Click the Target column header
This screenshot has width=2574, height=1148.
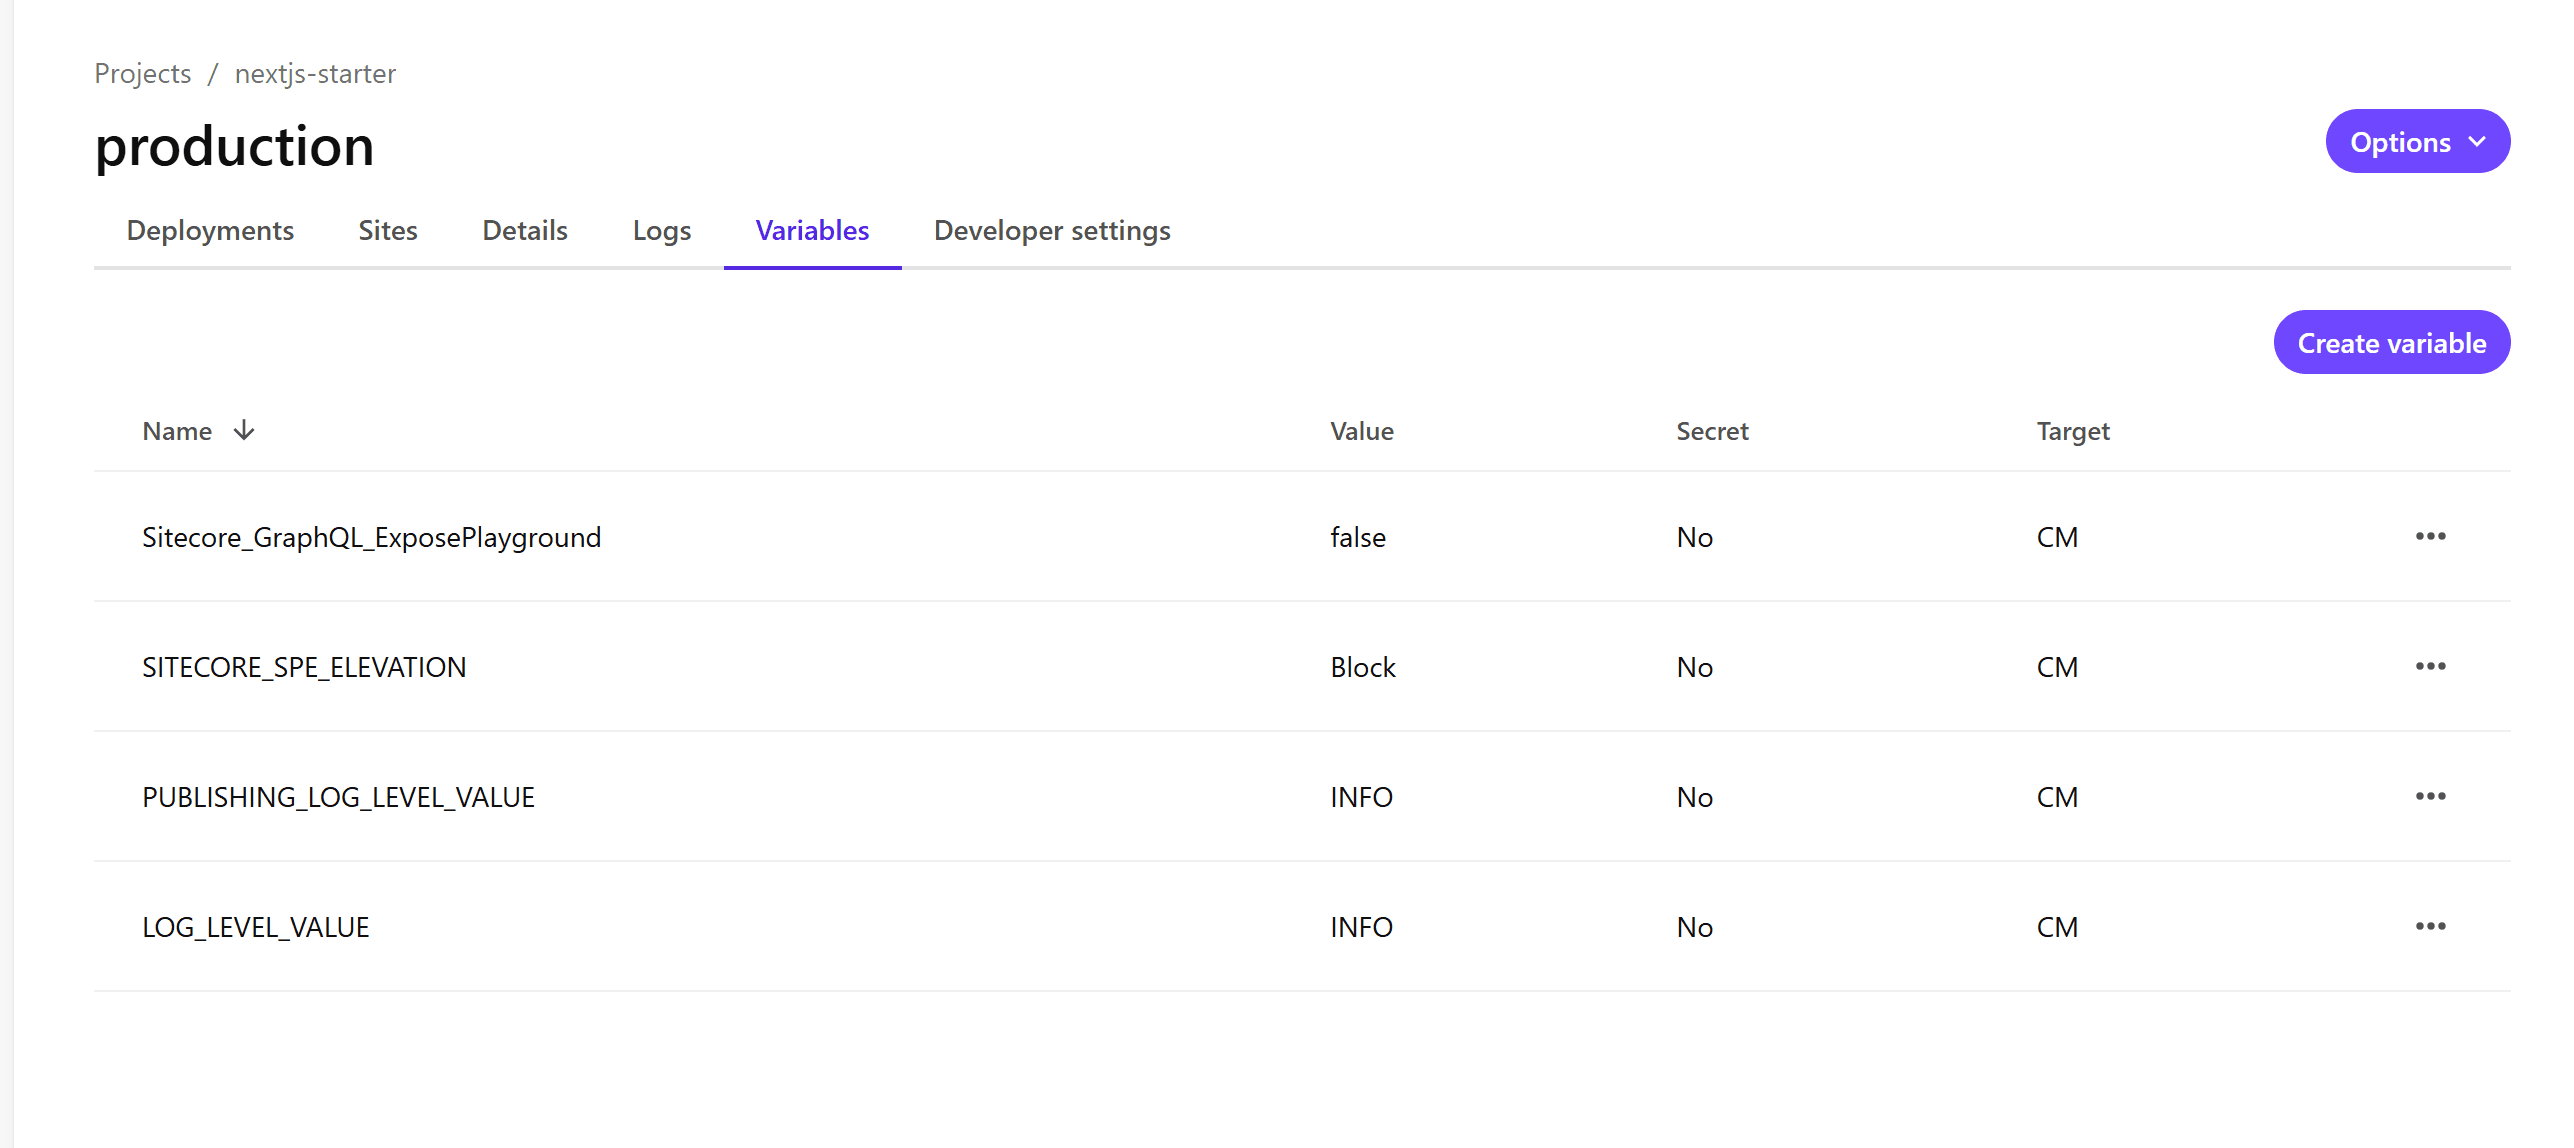pos(2072,431)
